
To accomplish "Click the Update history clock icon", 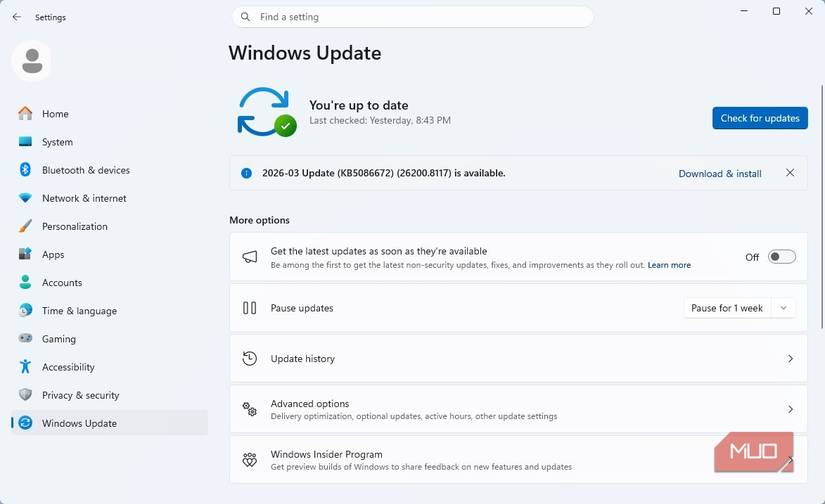I will [249, 358].
